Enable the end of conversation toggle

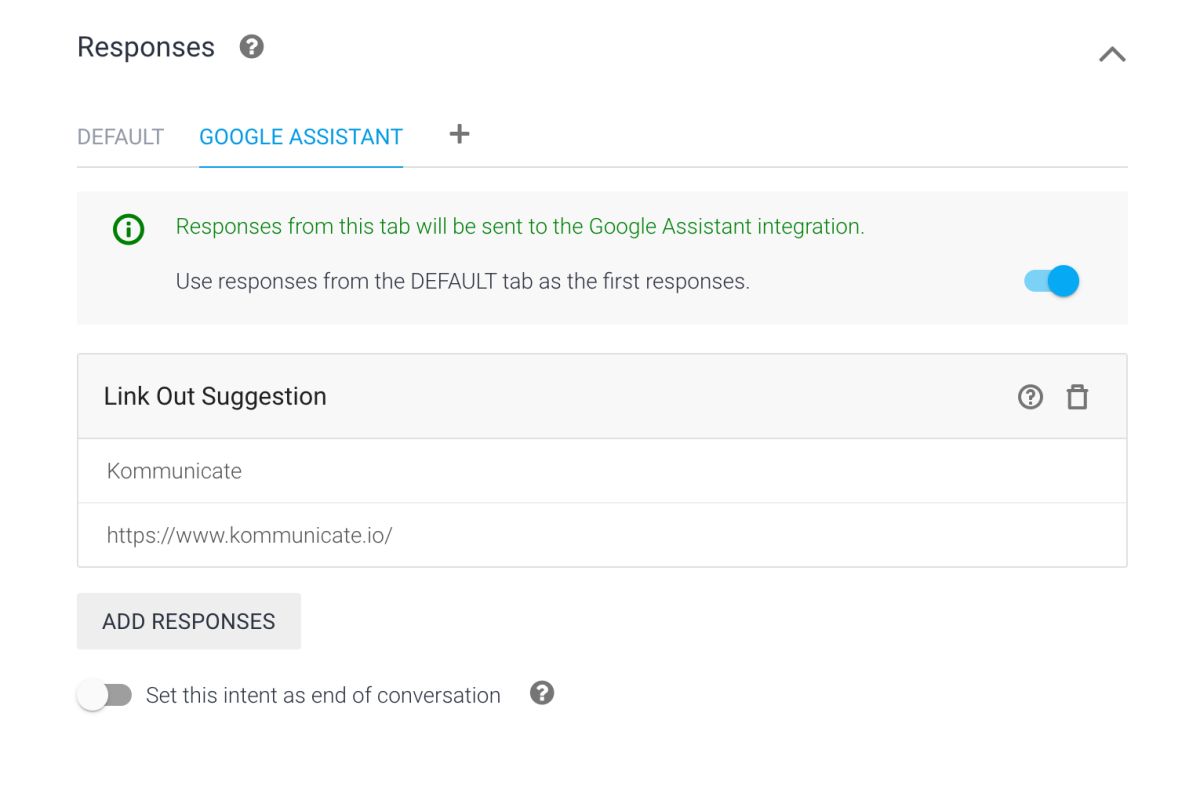[x=104, y=695]
